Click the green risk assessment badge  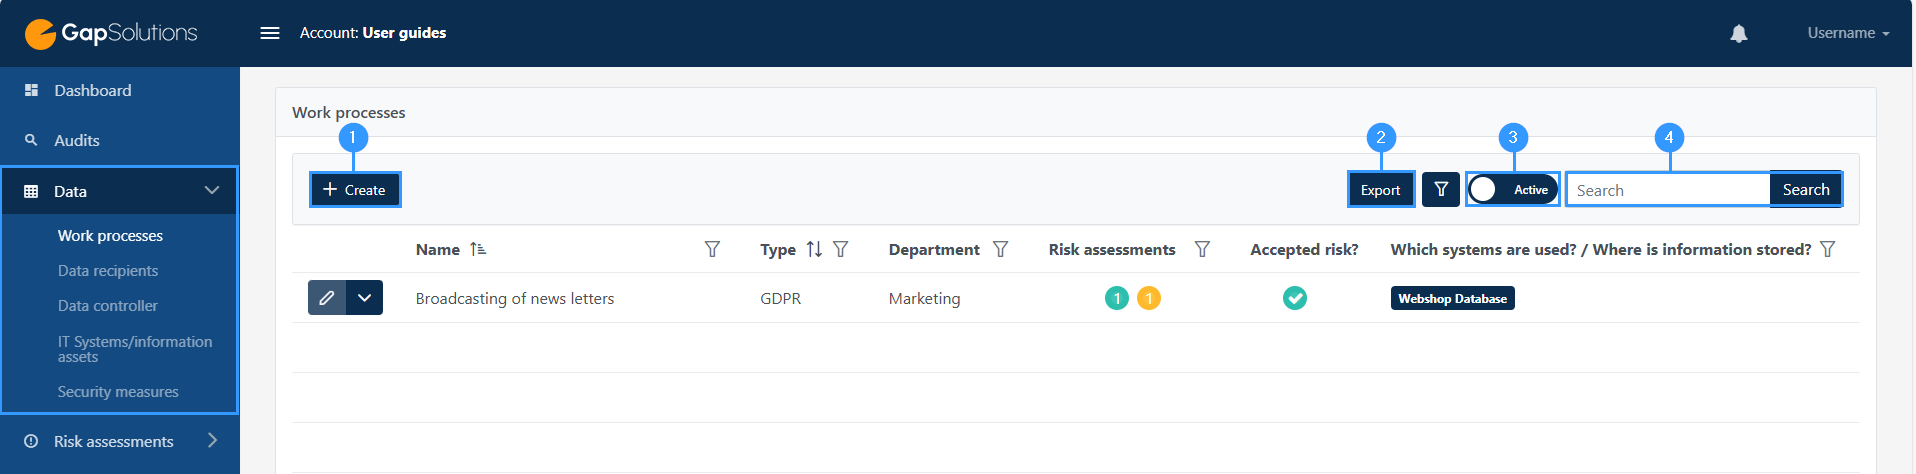pyautogui.click(x=1117, y=298)
